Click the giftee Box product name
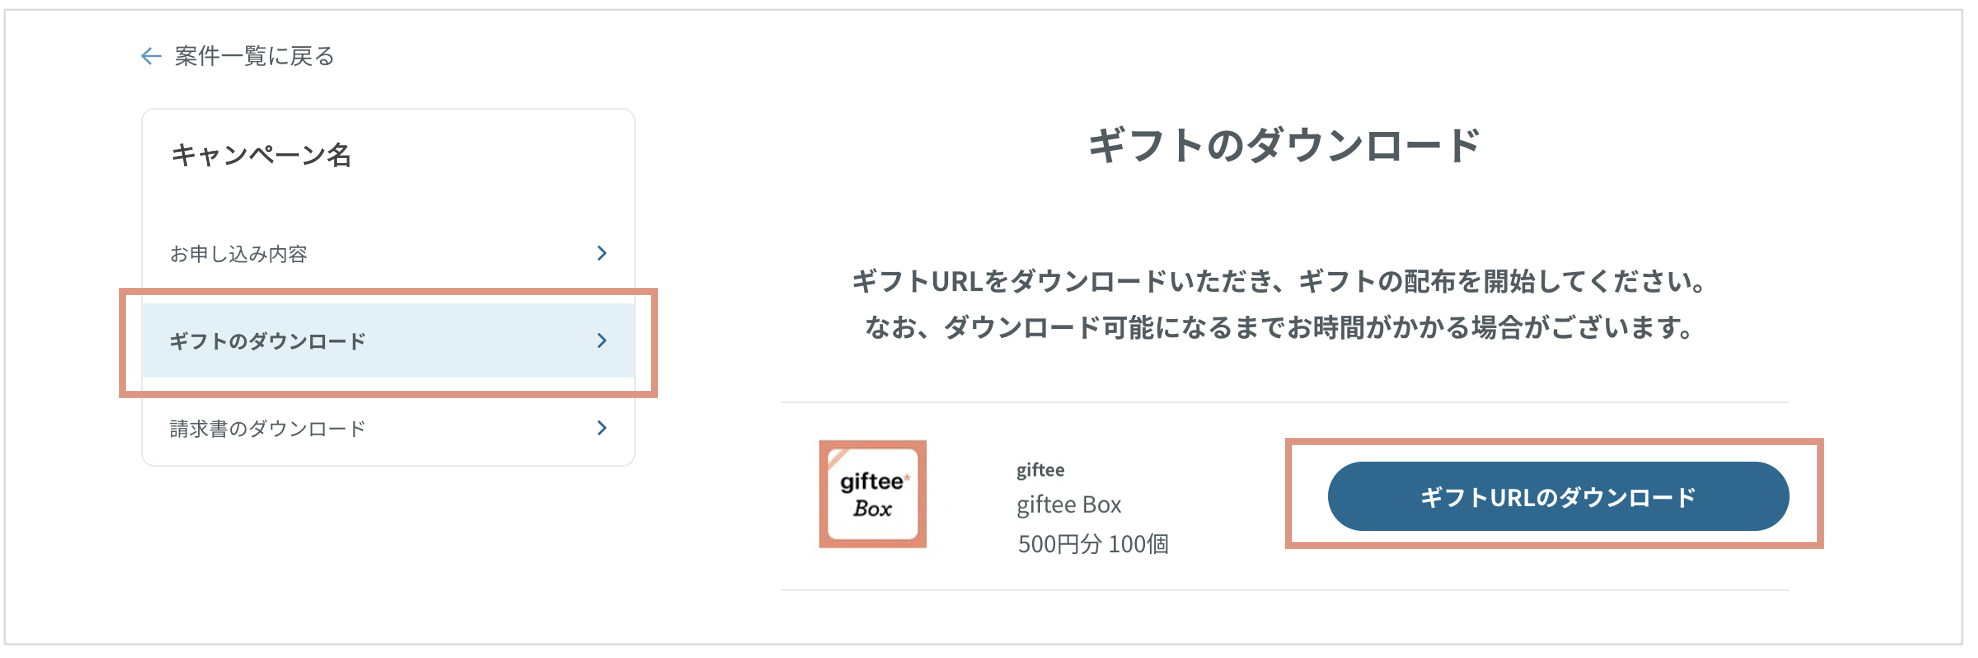Image resolution: width=1978 pixels, height=658 pixels. (1069, 505)
